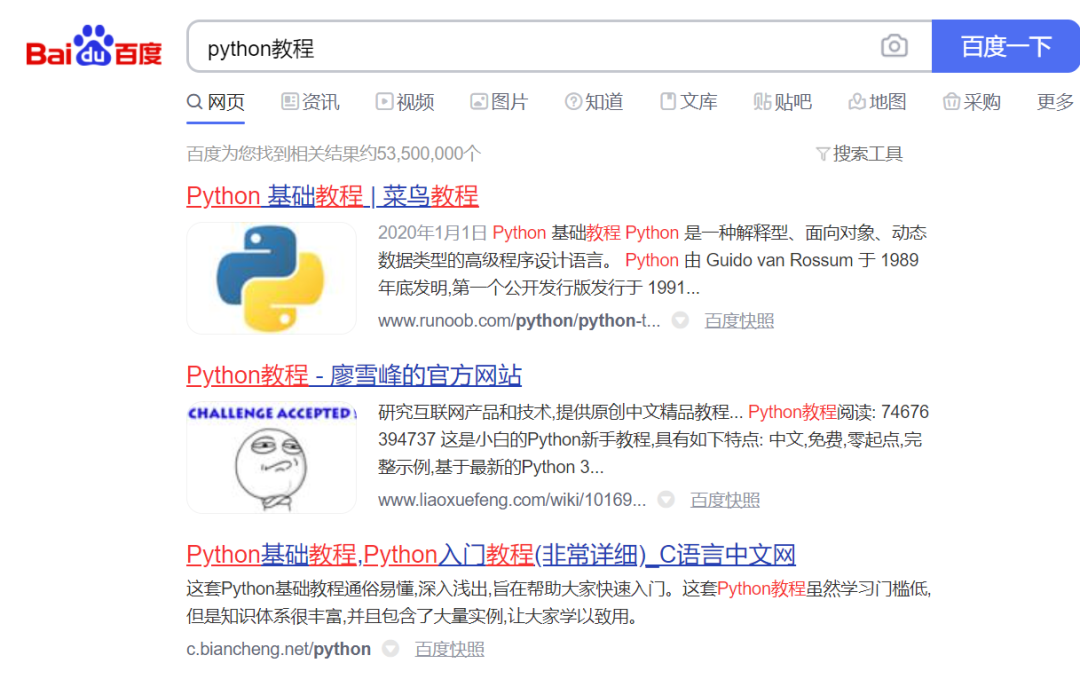Expand dropdown arrow beside c.biancheng.net URL
The image size is (1080, 679).
391,649
